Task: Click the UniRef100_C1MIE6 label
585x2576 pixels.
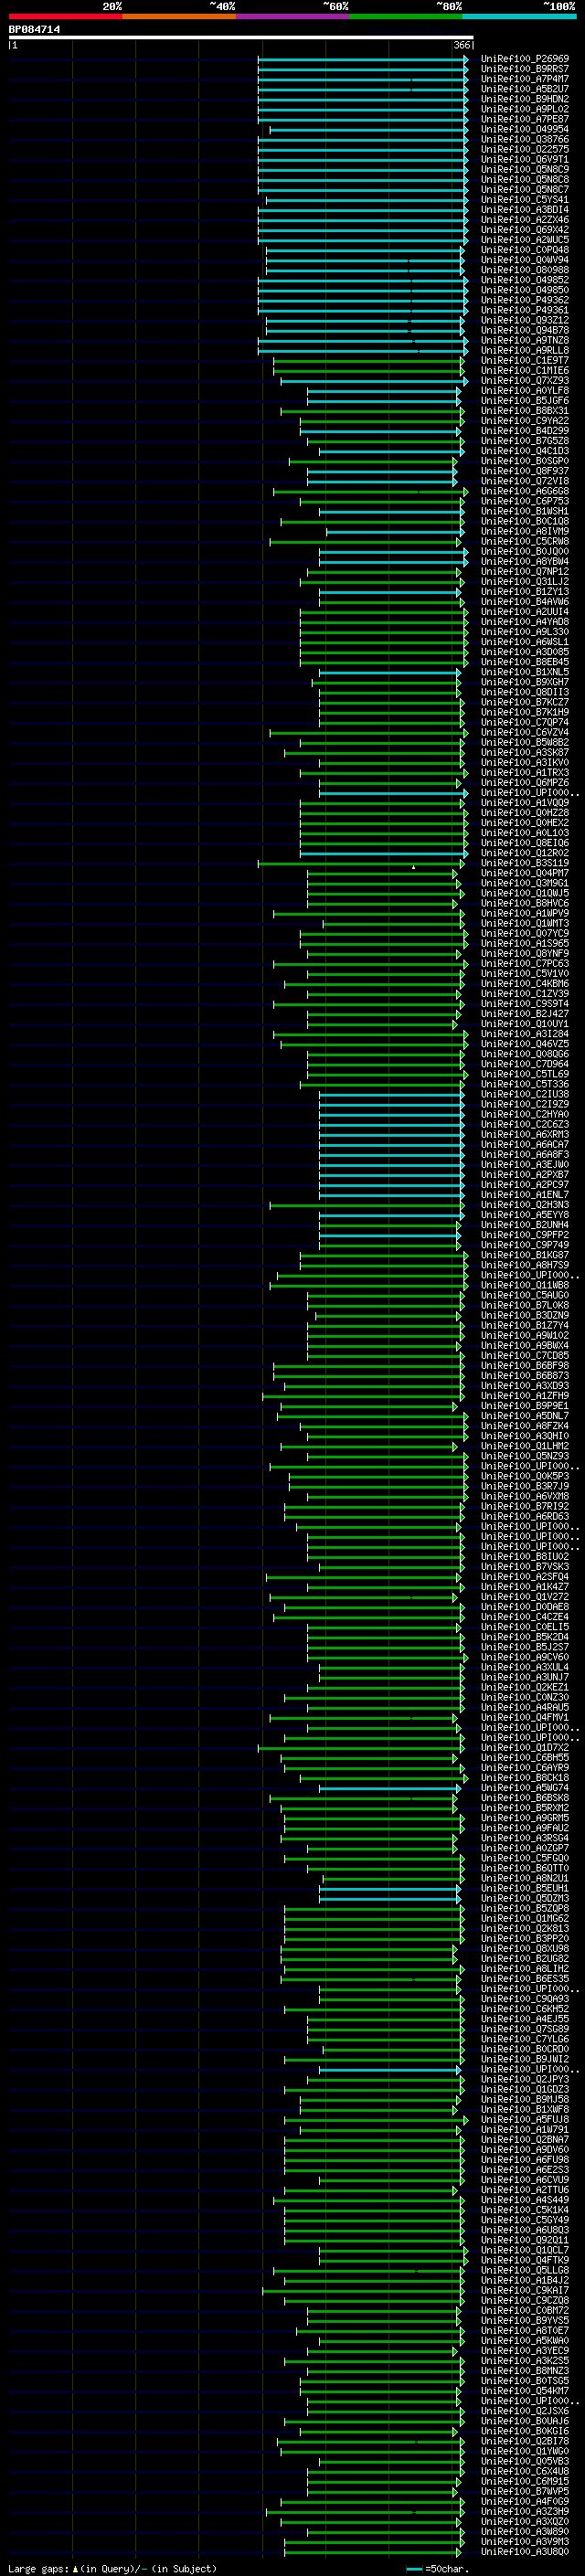Action: [525, 371]
